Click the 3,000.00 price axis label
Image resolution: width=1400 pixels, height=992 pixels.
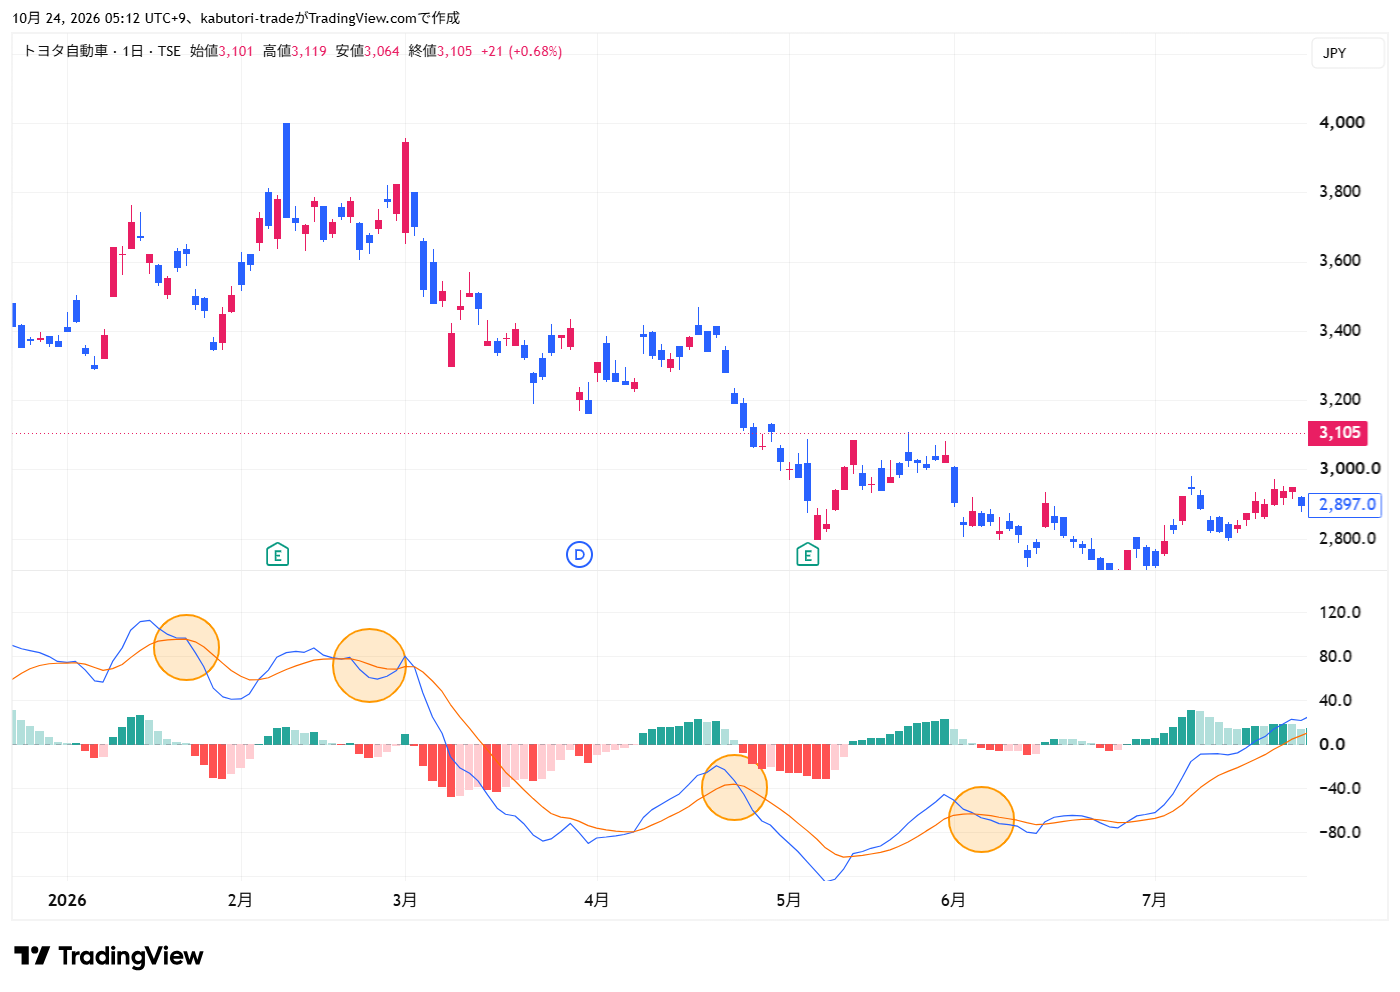pyautogui.click(x=1350, y=468)
